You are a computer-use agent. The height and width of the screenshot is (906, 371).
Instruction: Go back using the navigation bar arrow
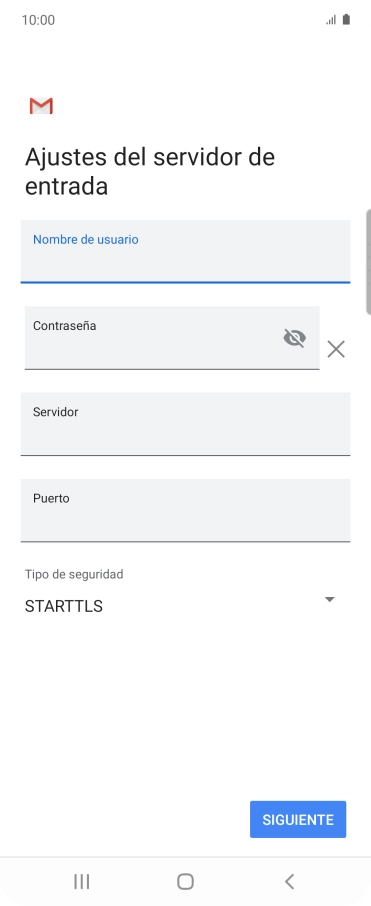pyautogui.click(x=290, y=881)
